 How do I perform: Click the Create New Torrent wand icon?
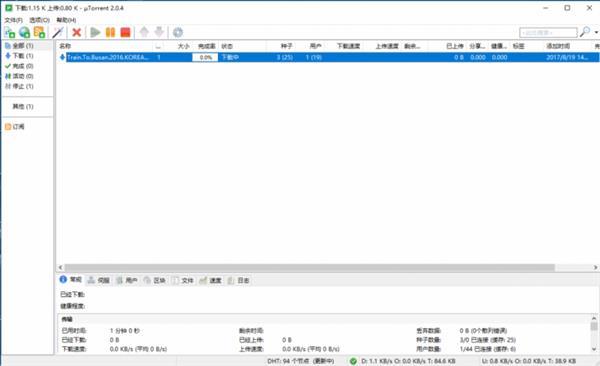pos(58,33)
